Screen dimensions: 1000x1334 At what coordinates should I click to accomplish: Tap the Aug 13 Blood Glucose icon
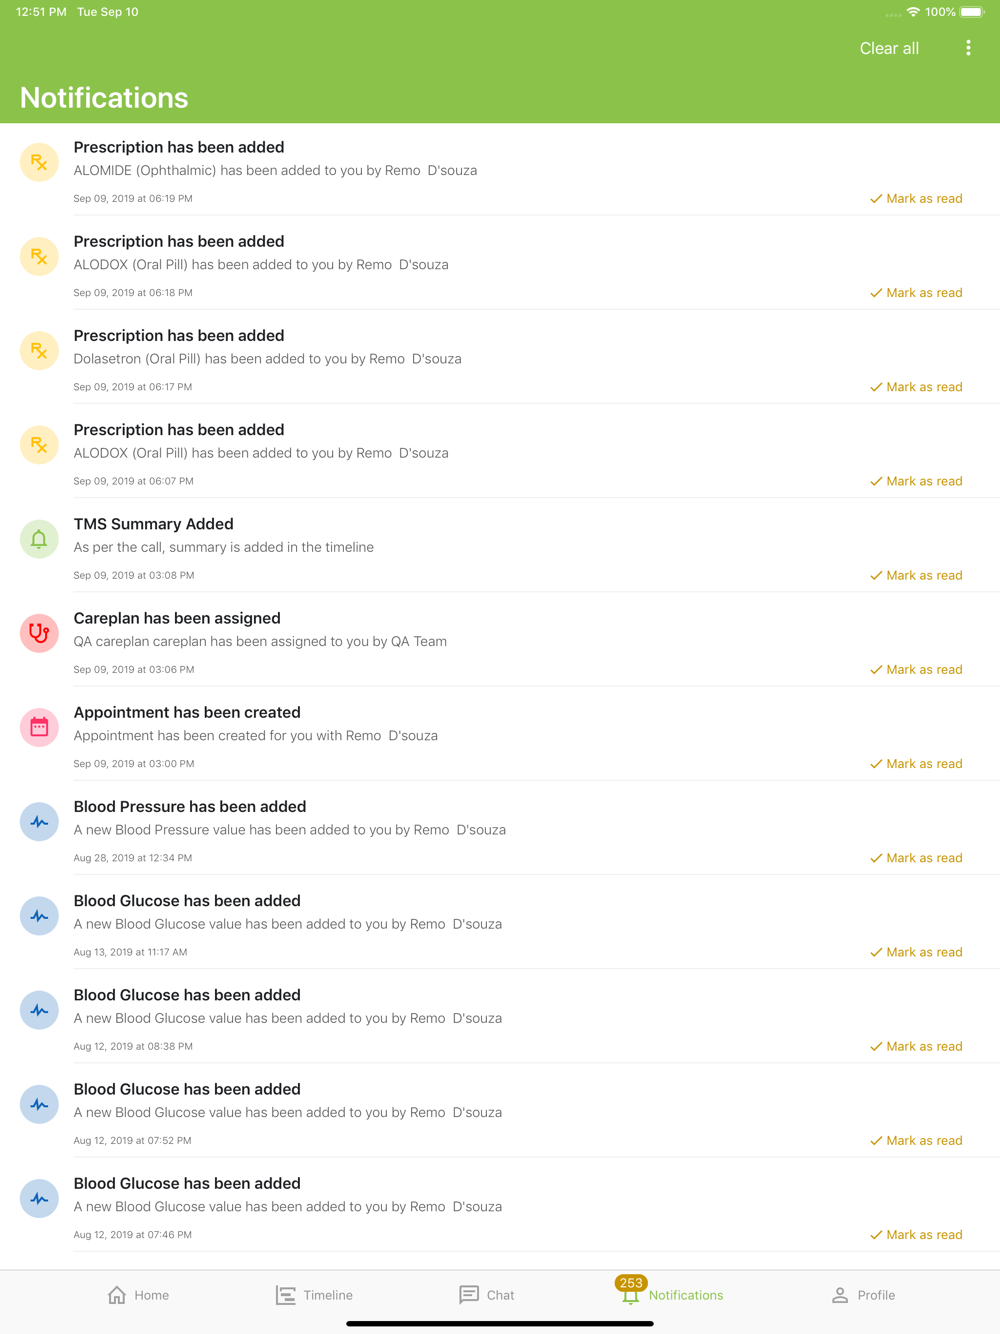click(39, 916)
